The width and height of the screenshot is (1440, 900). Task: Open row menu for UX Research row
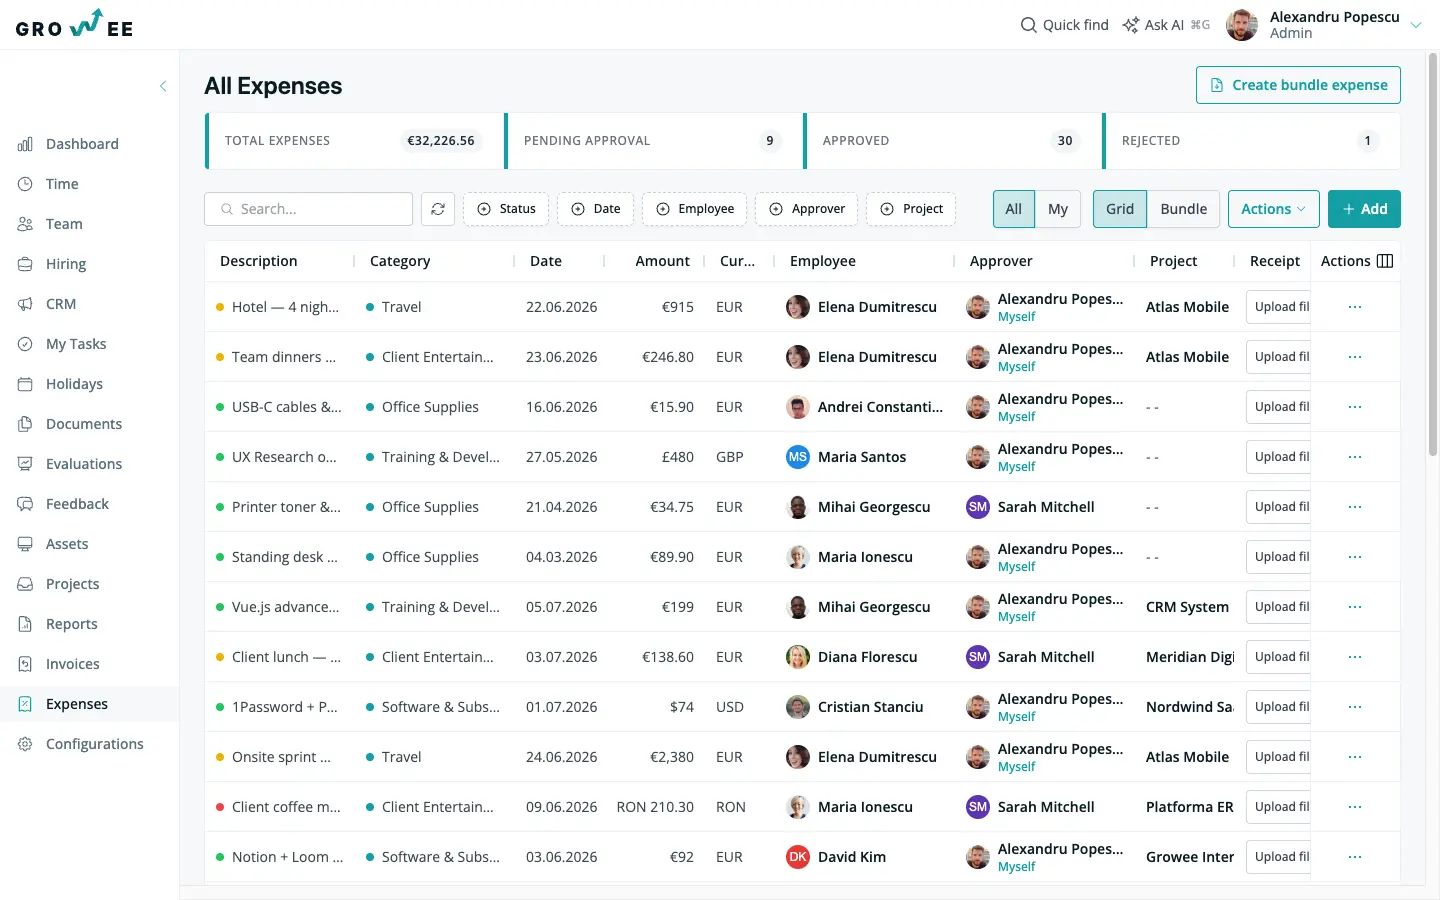(1355, 457)
